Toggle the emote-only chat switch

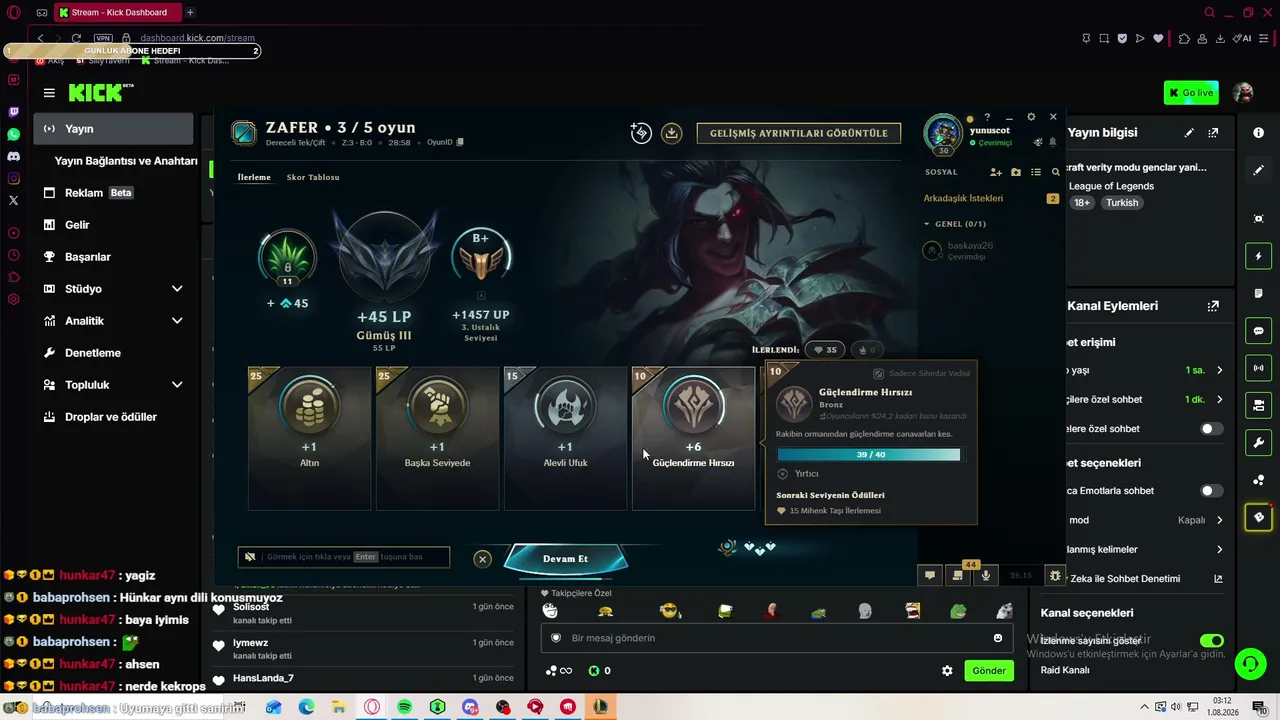point(1210,491)
